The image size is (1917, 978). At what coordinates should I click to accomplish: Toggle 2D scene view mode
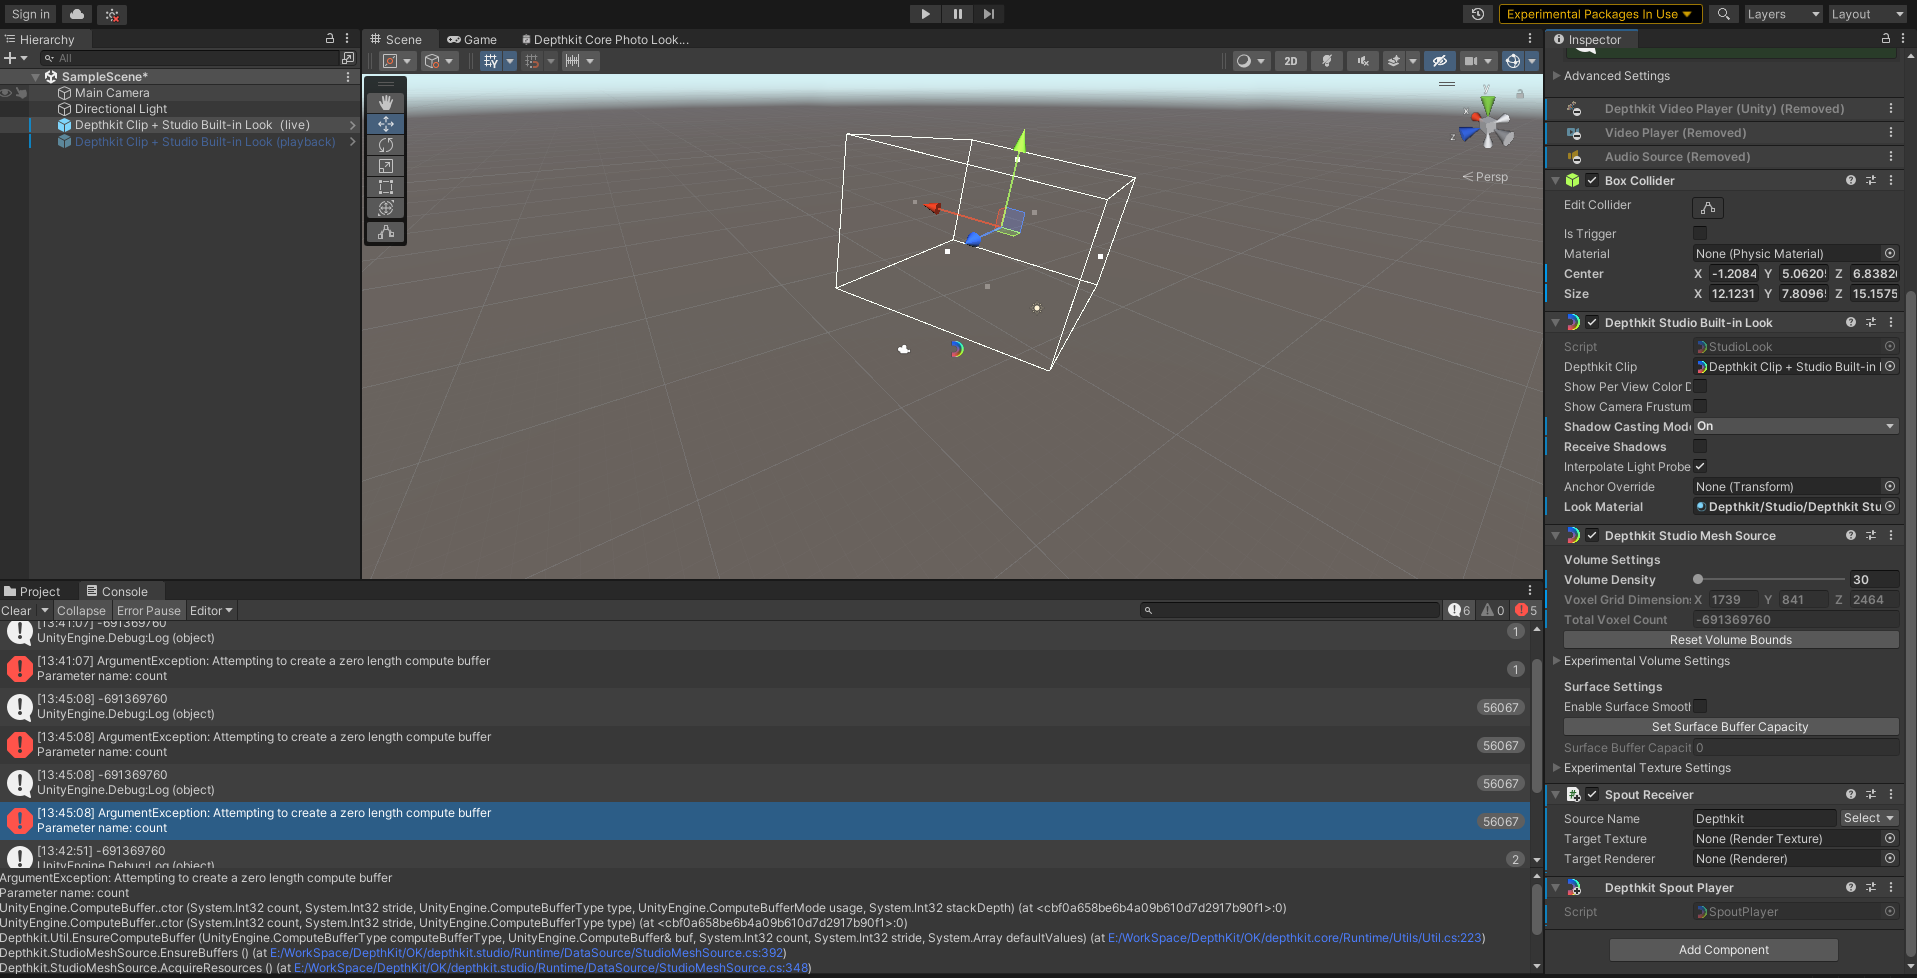click(1291, 61)
